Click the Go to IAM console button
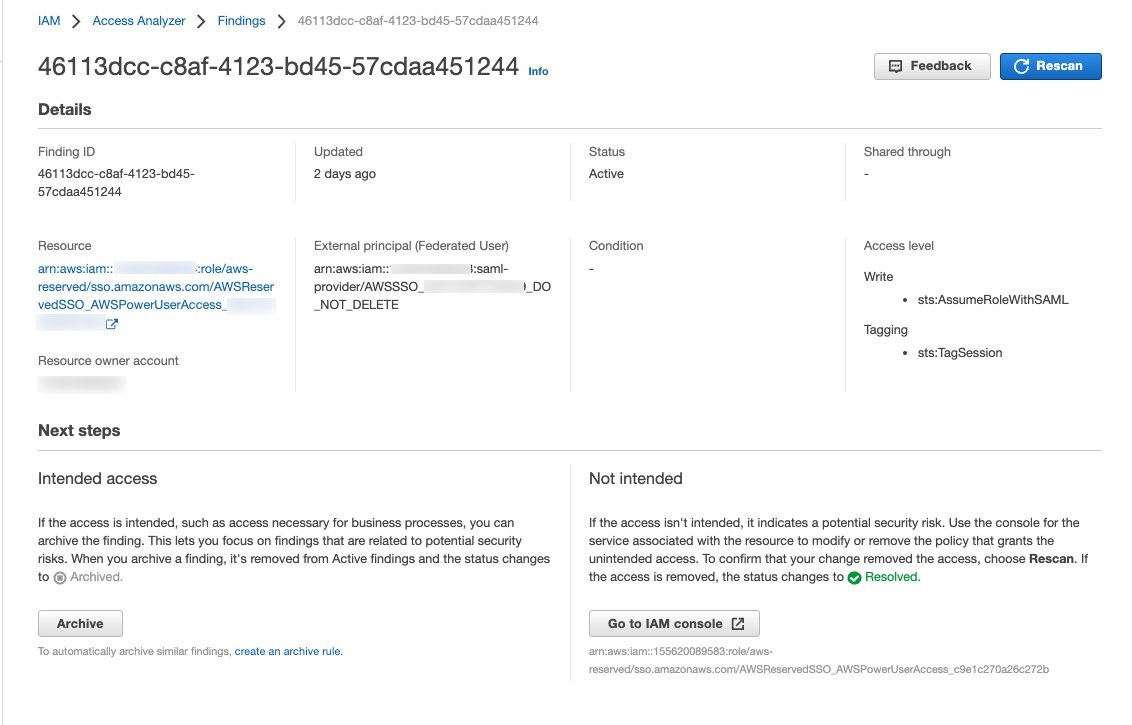Viewport: 1132px width, 725px height. coord(674,623)
